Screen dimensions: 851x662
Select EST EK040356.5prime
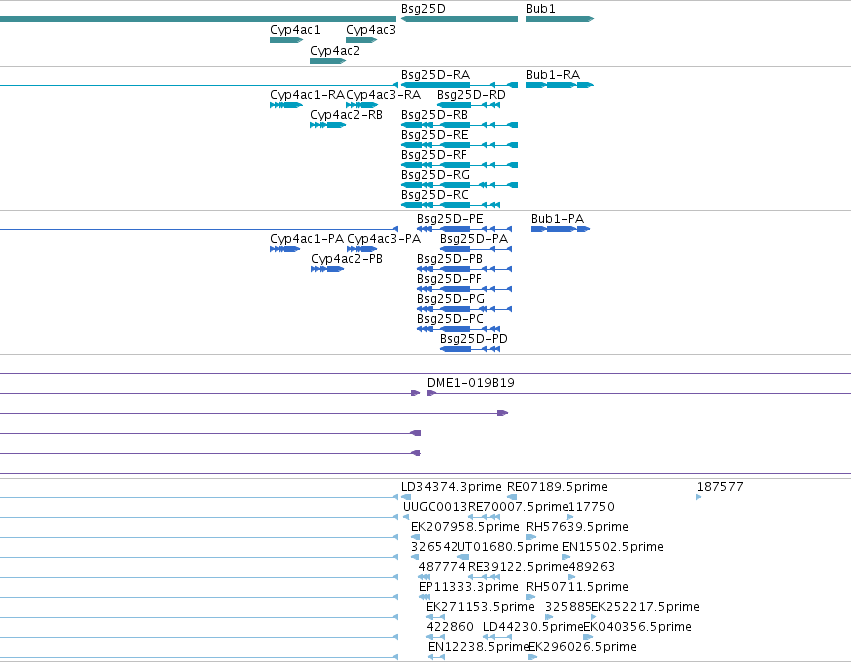[x=588, y=637]
